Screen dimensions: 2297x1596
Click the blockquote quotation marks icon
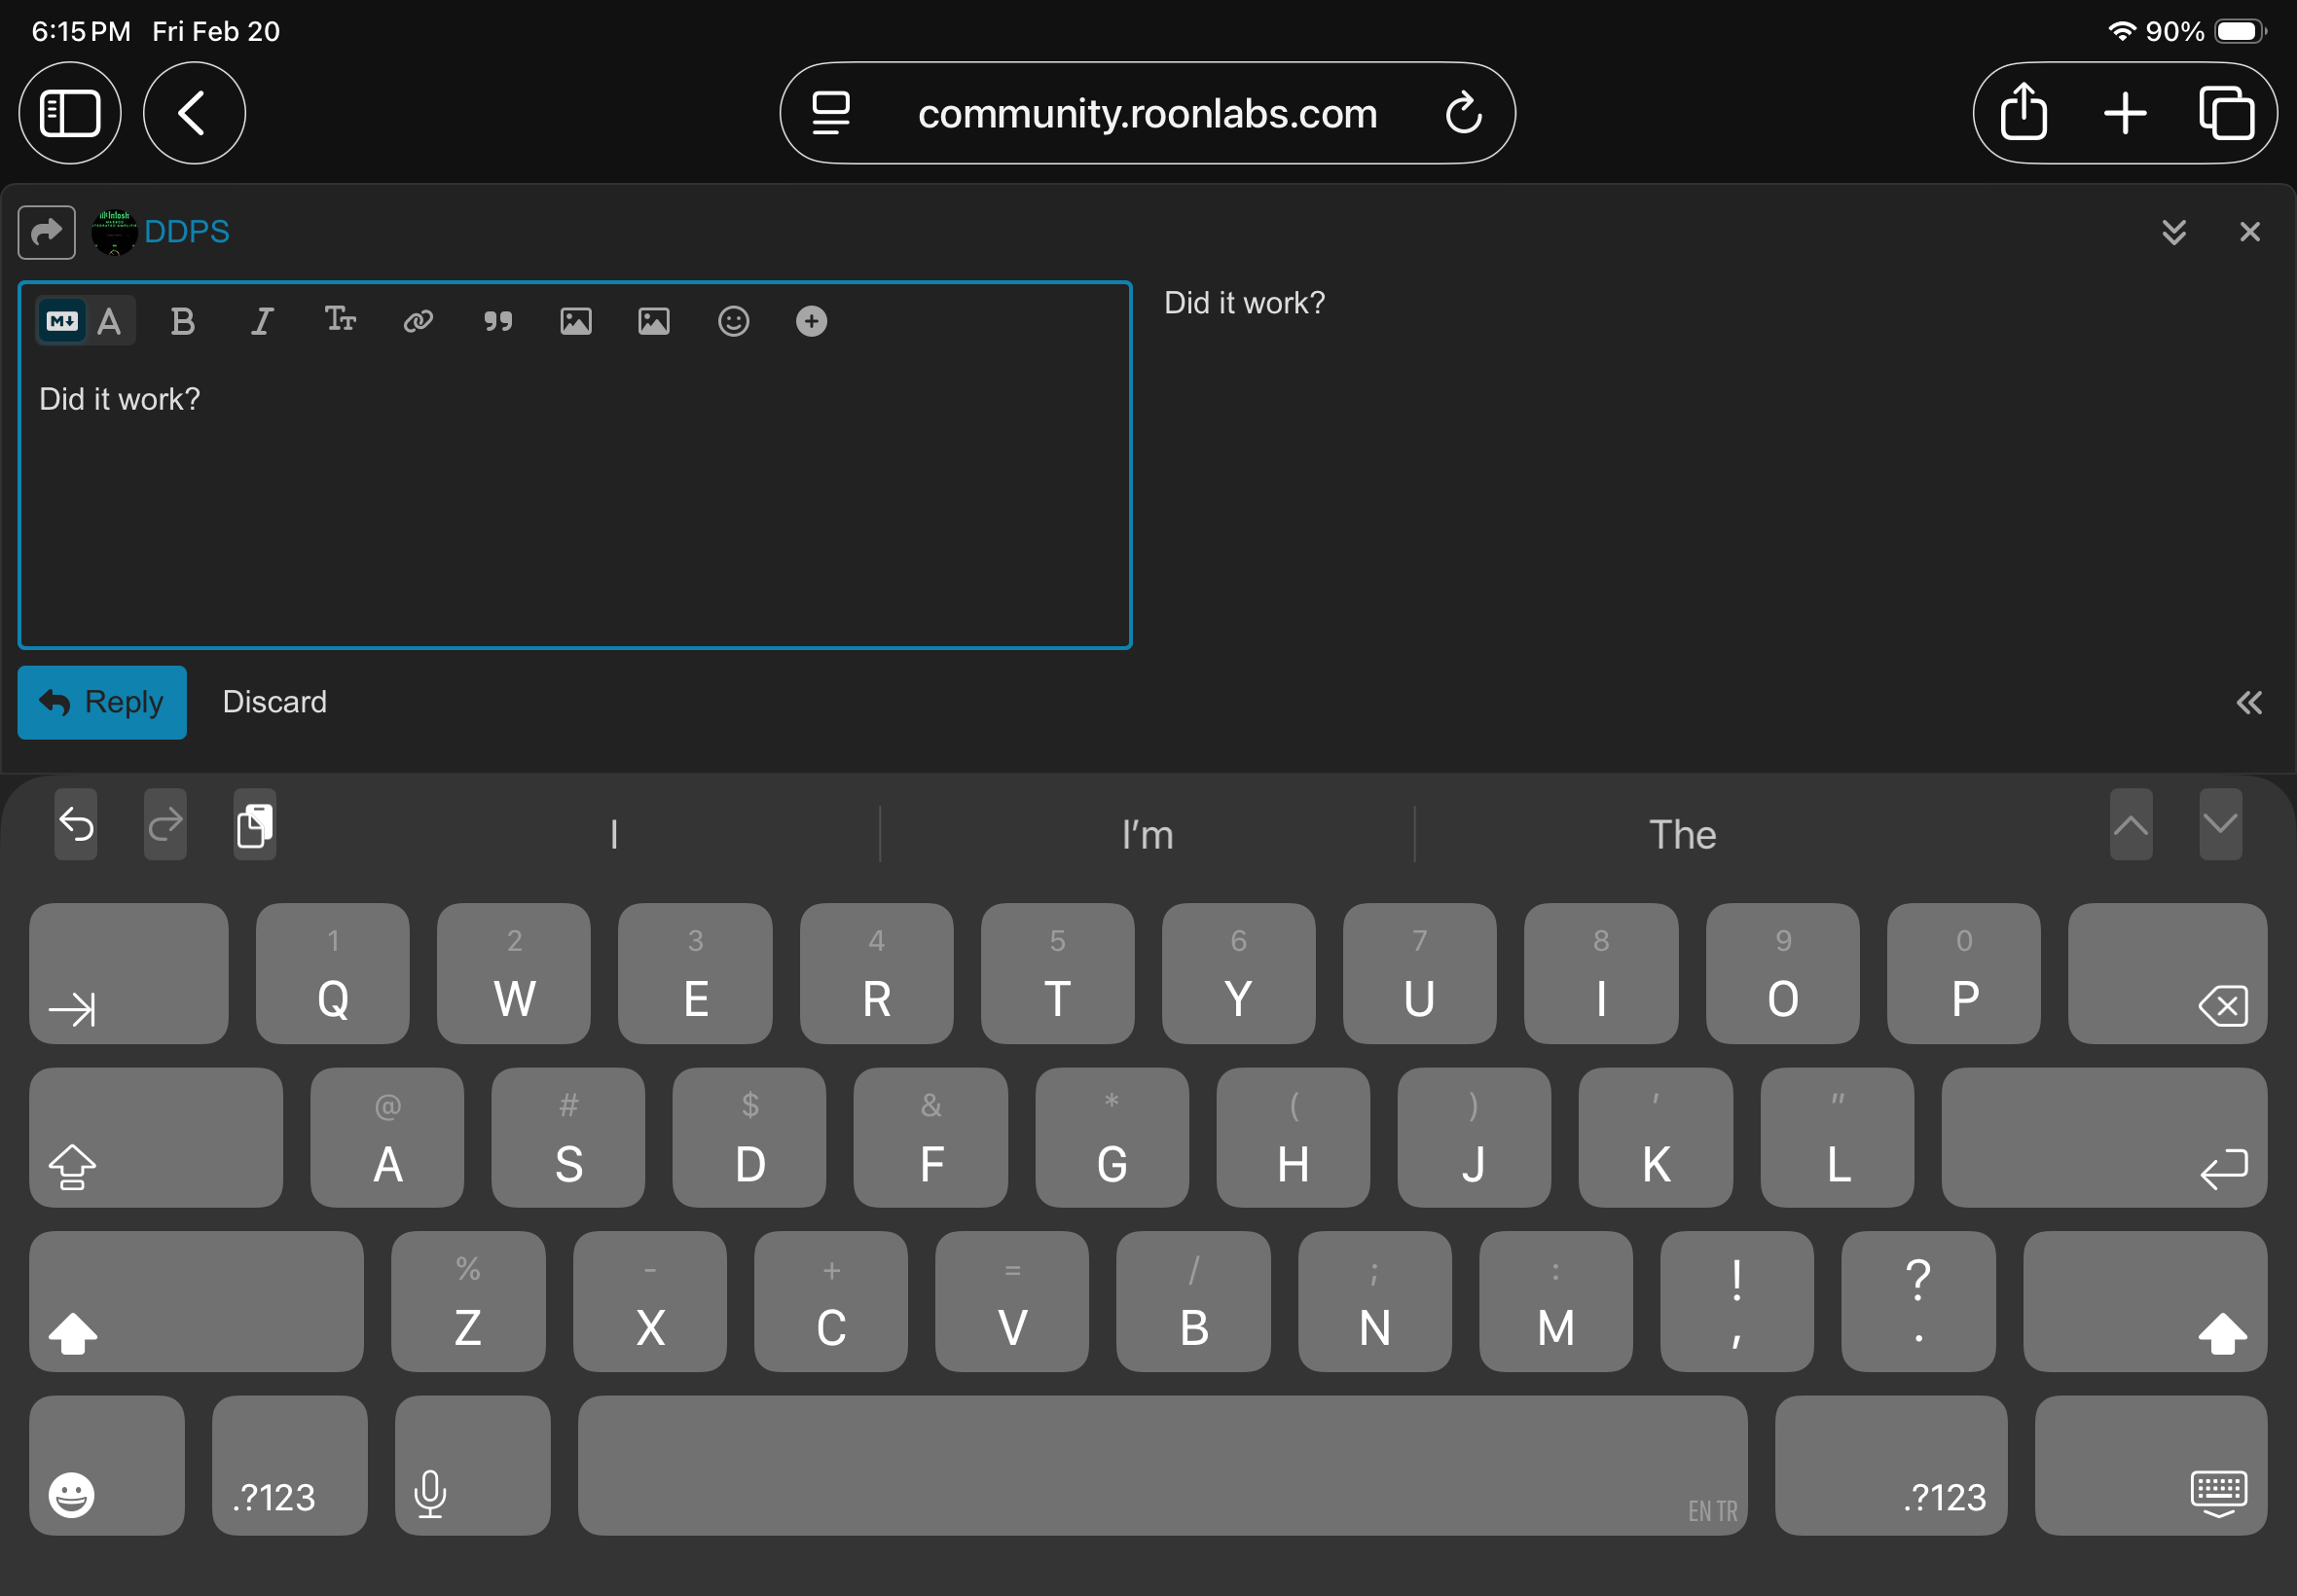497,321
